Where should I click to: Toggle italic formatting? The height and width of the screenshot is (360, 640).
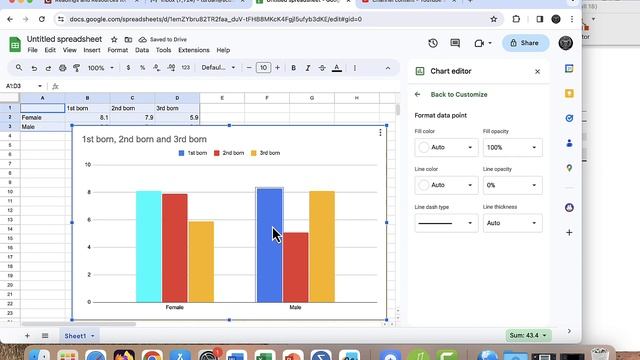point(308,68)
